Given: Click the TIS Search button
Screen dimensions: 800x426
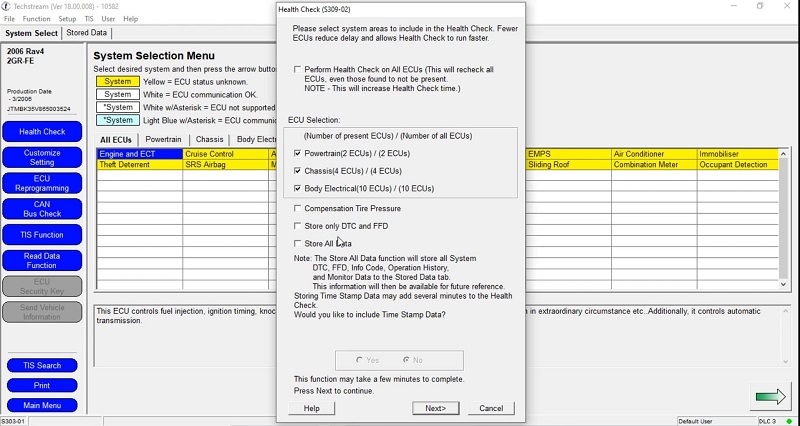Looking at the screenshot, I should pos(42,365).
